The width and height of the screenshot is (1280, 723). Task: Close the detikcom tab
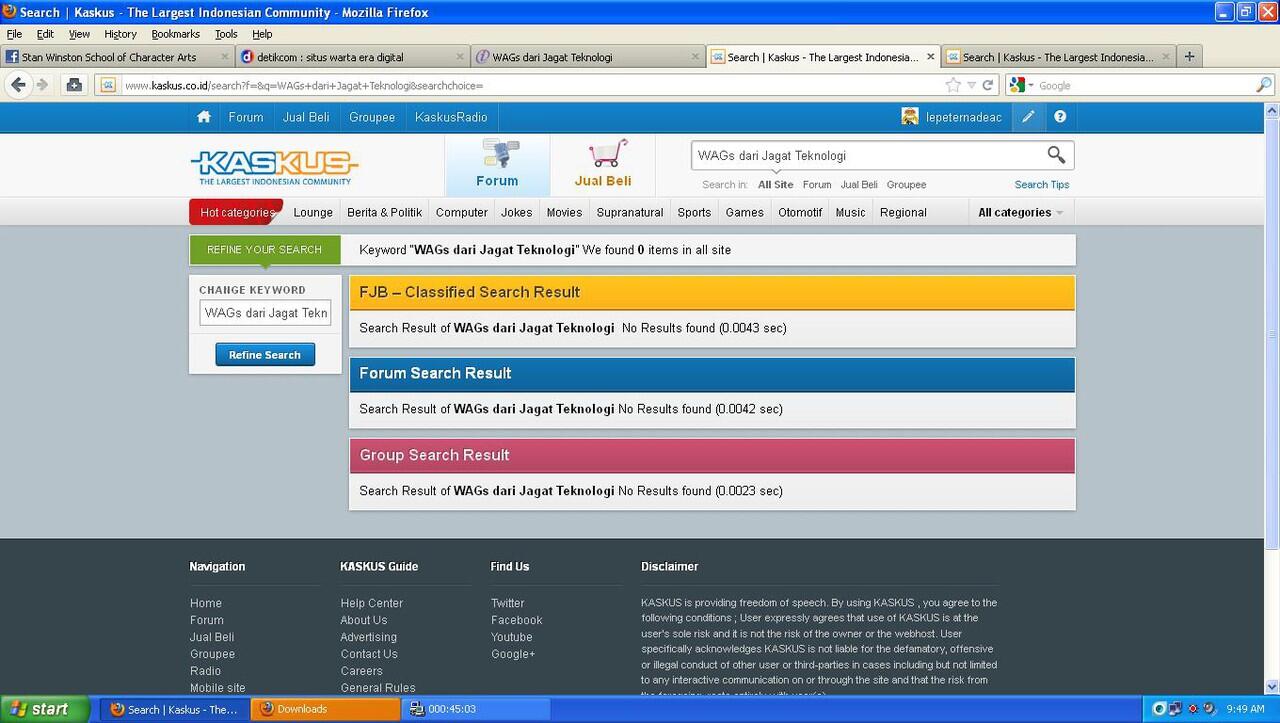click(461, 57)
